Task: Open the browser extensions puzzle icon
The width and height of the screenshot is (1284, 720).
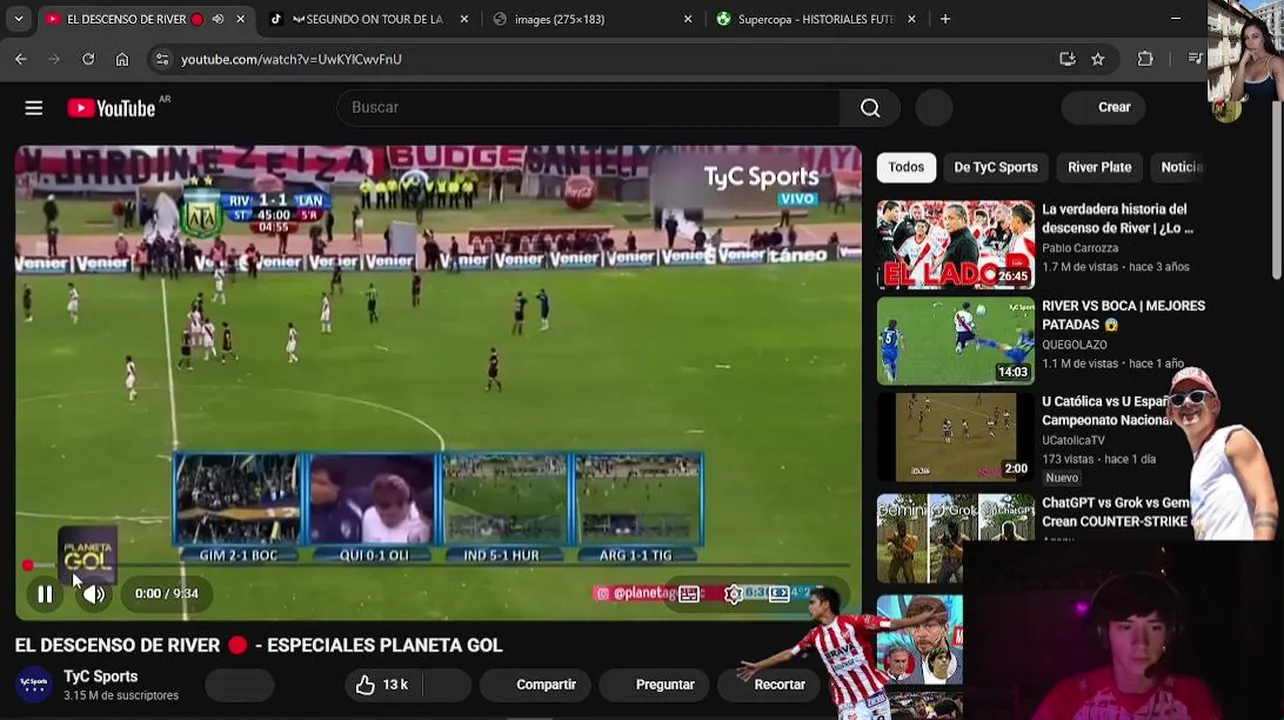Action: pyautogui.click(x=1145, y=59)
